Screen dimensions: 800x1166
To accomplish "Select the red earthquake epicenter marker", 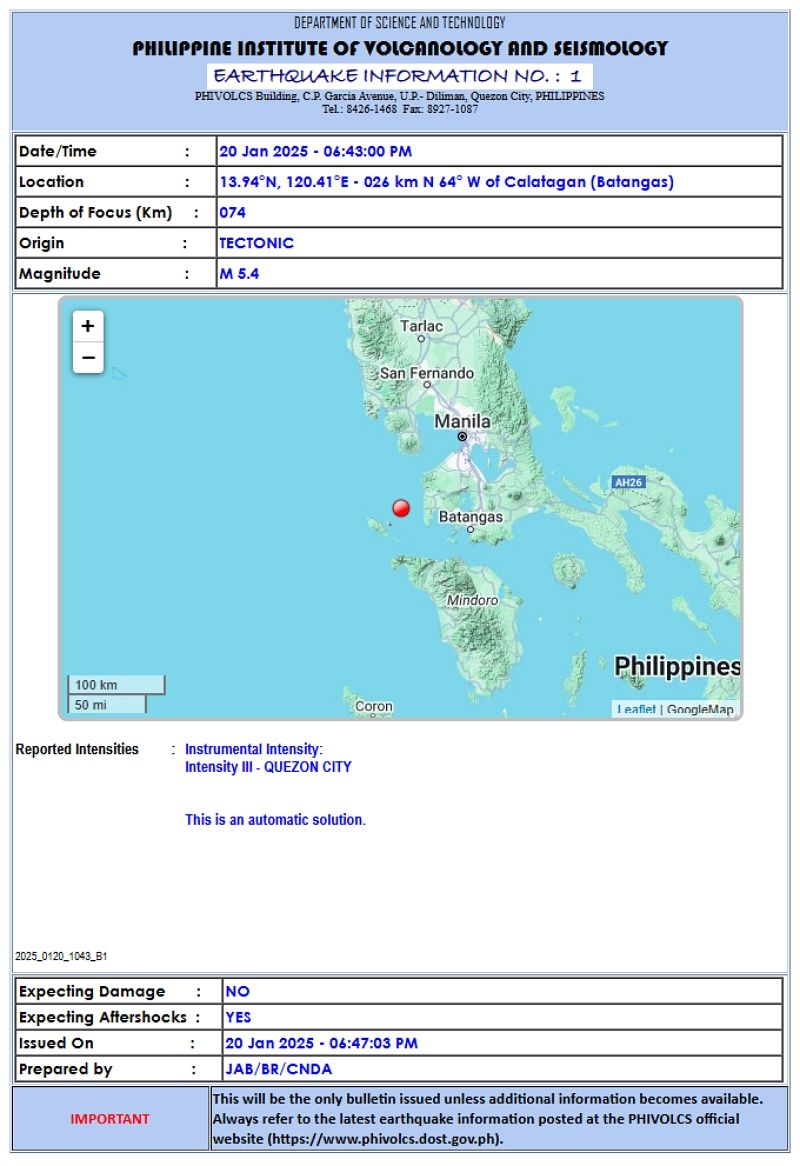I will [399, 508].
